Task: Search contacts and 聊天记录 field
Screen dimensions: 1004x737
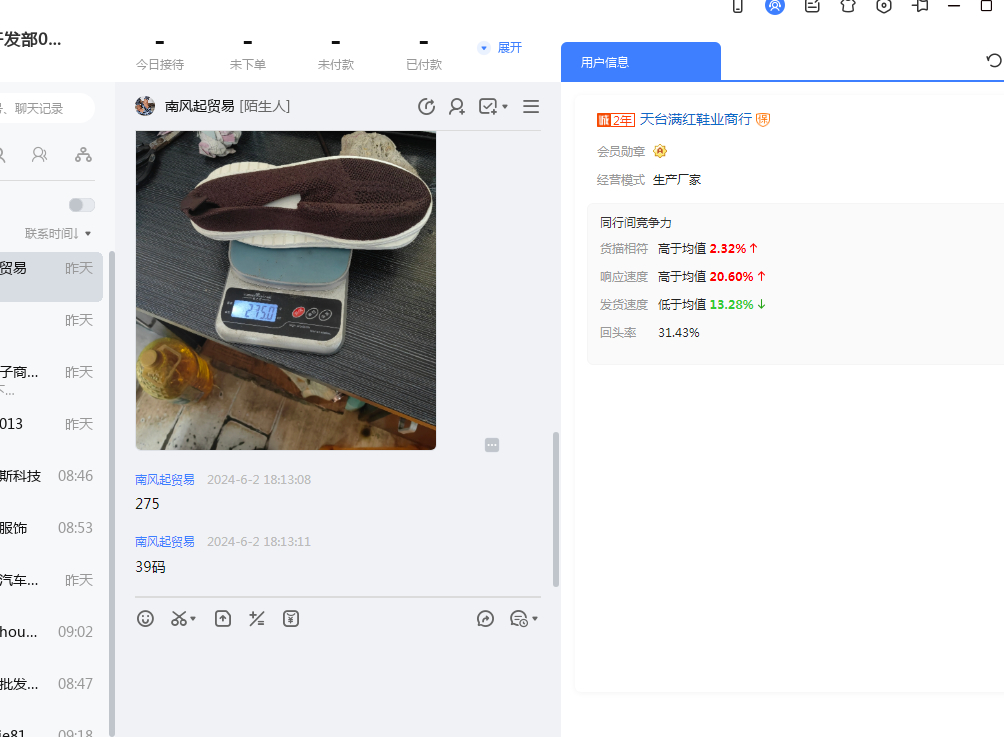Action: [45, 108]
